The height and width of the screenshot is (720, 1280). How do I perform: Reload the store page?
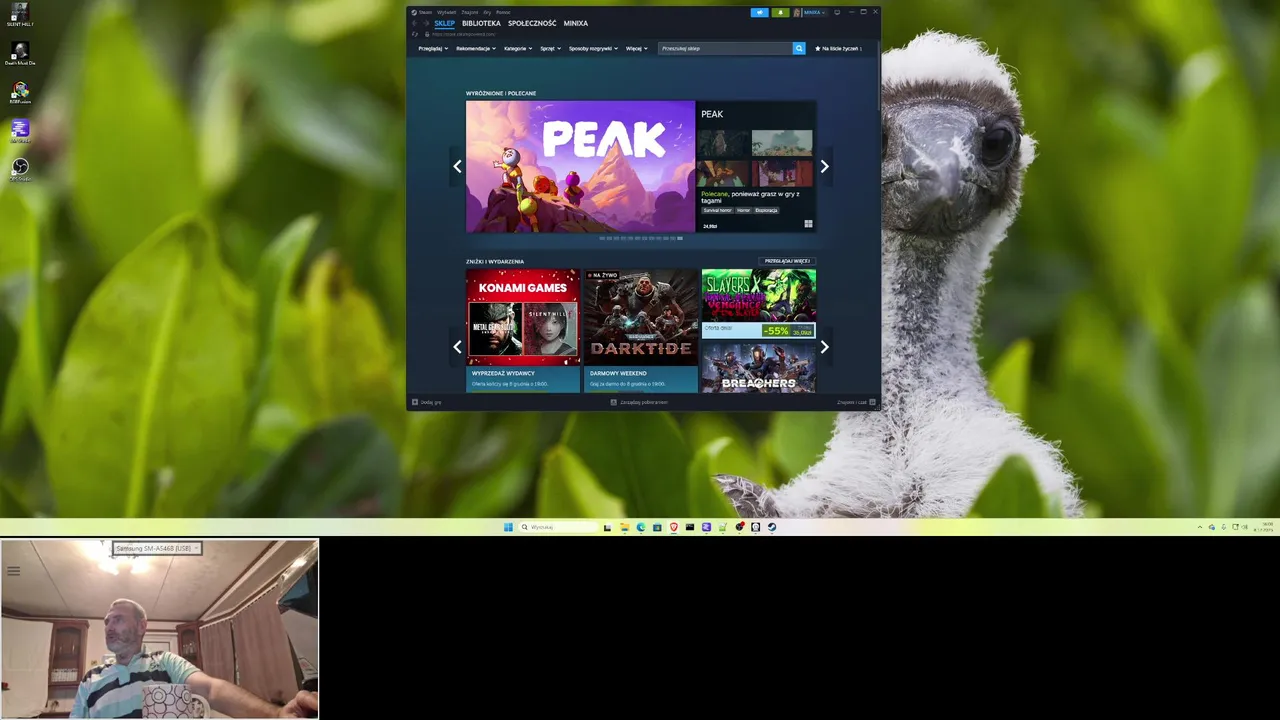[x=415, y=34]
